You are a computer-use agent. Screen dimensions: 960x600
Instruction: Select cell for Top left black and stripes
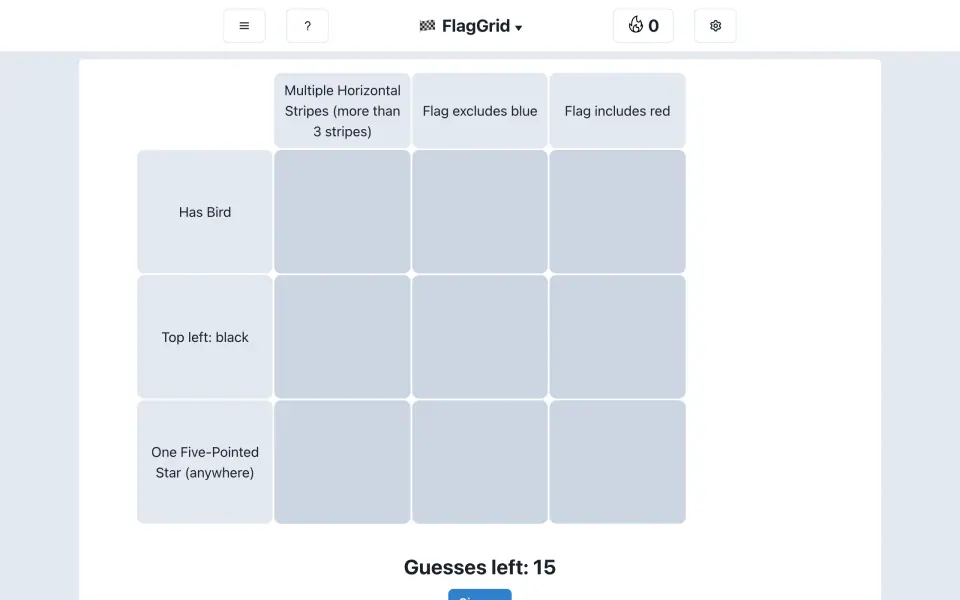[x=342, y=337]
